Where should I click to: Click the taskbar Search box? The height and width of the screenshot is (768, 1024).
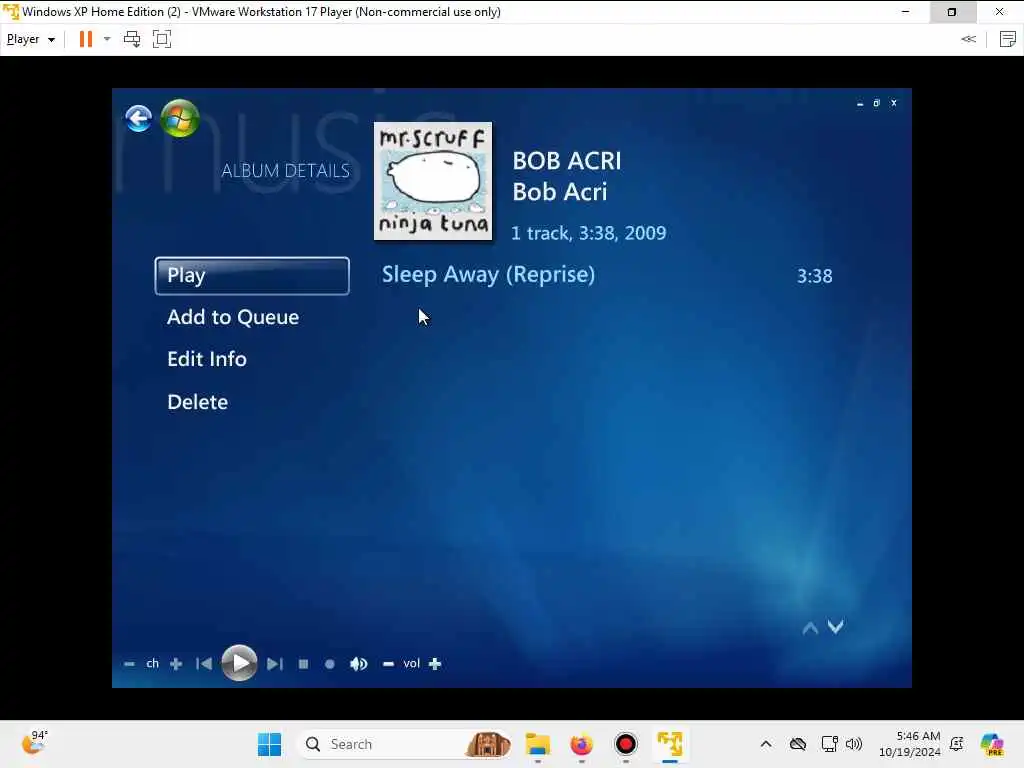click(405, 744)
